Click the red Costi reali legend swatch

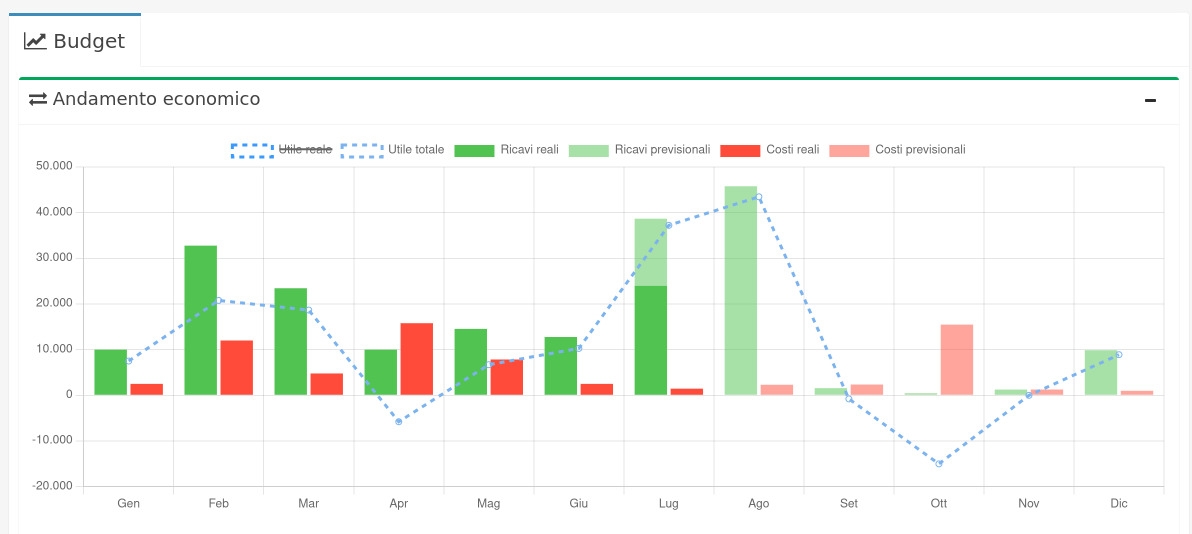tap(739, 150)
